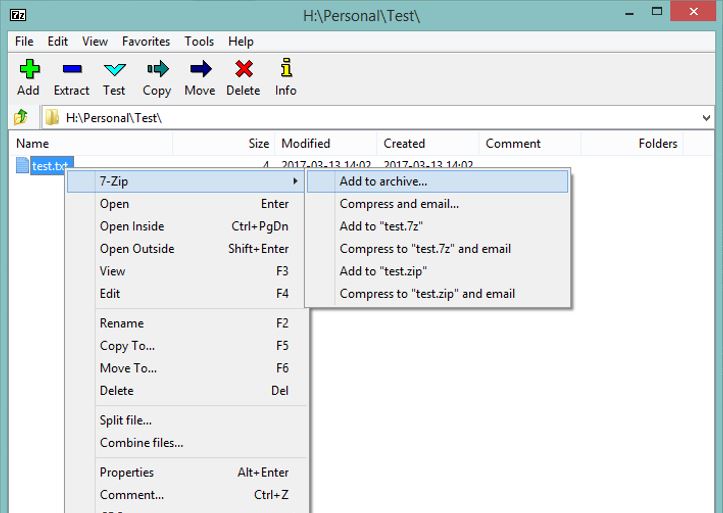Choose Add to archive...
The width and height of the screenshot is (723, 513).
438,181
